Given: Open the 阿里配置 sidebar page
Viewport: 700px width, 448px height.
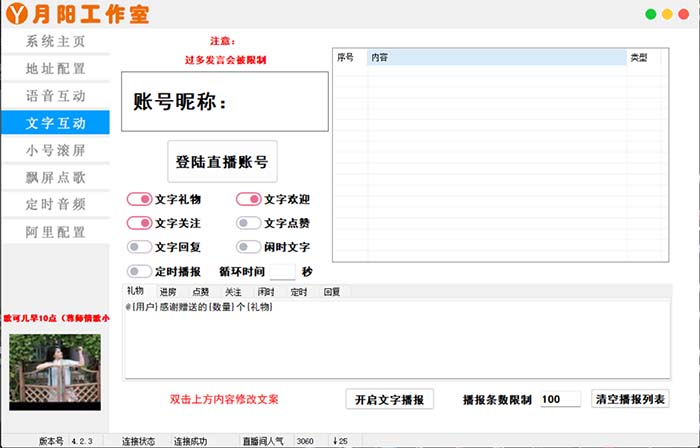Looking at the screenshot, I should (55, 232).
